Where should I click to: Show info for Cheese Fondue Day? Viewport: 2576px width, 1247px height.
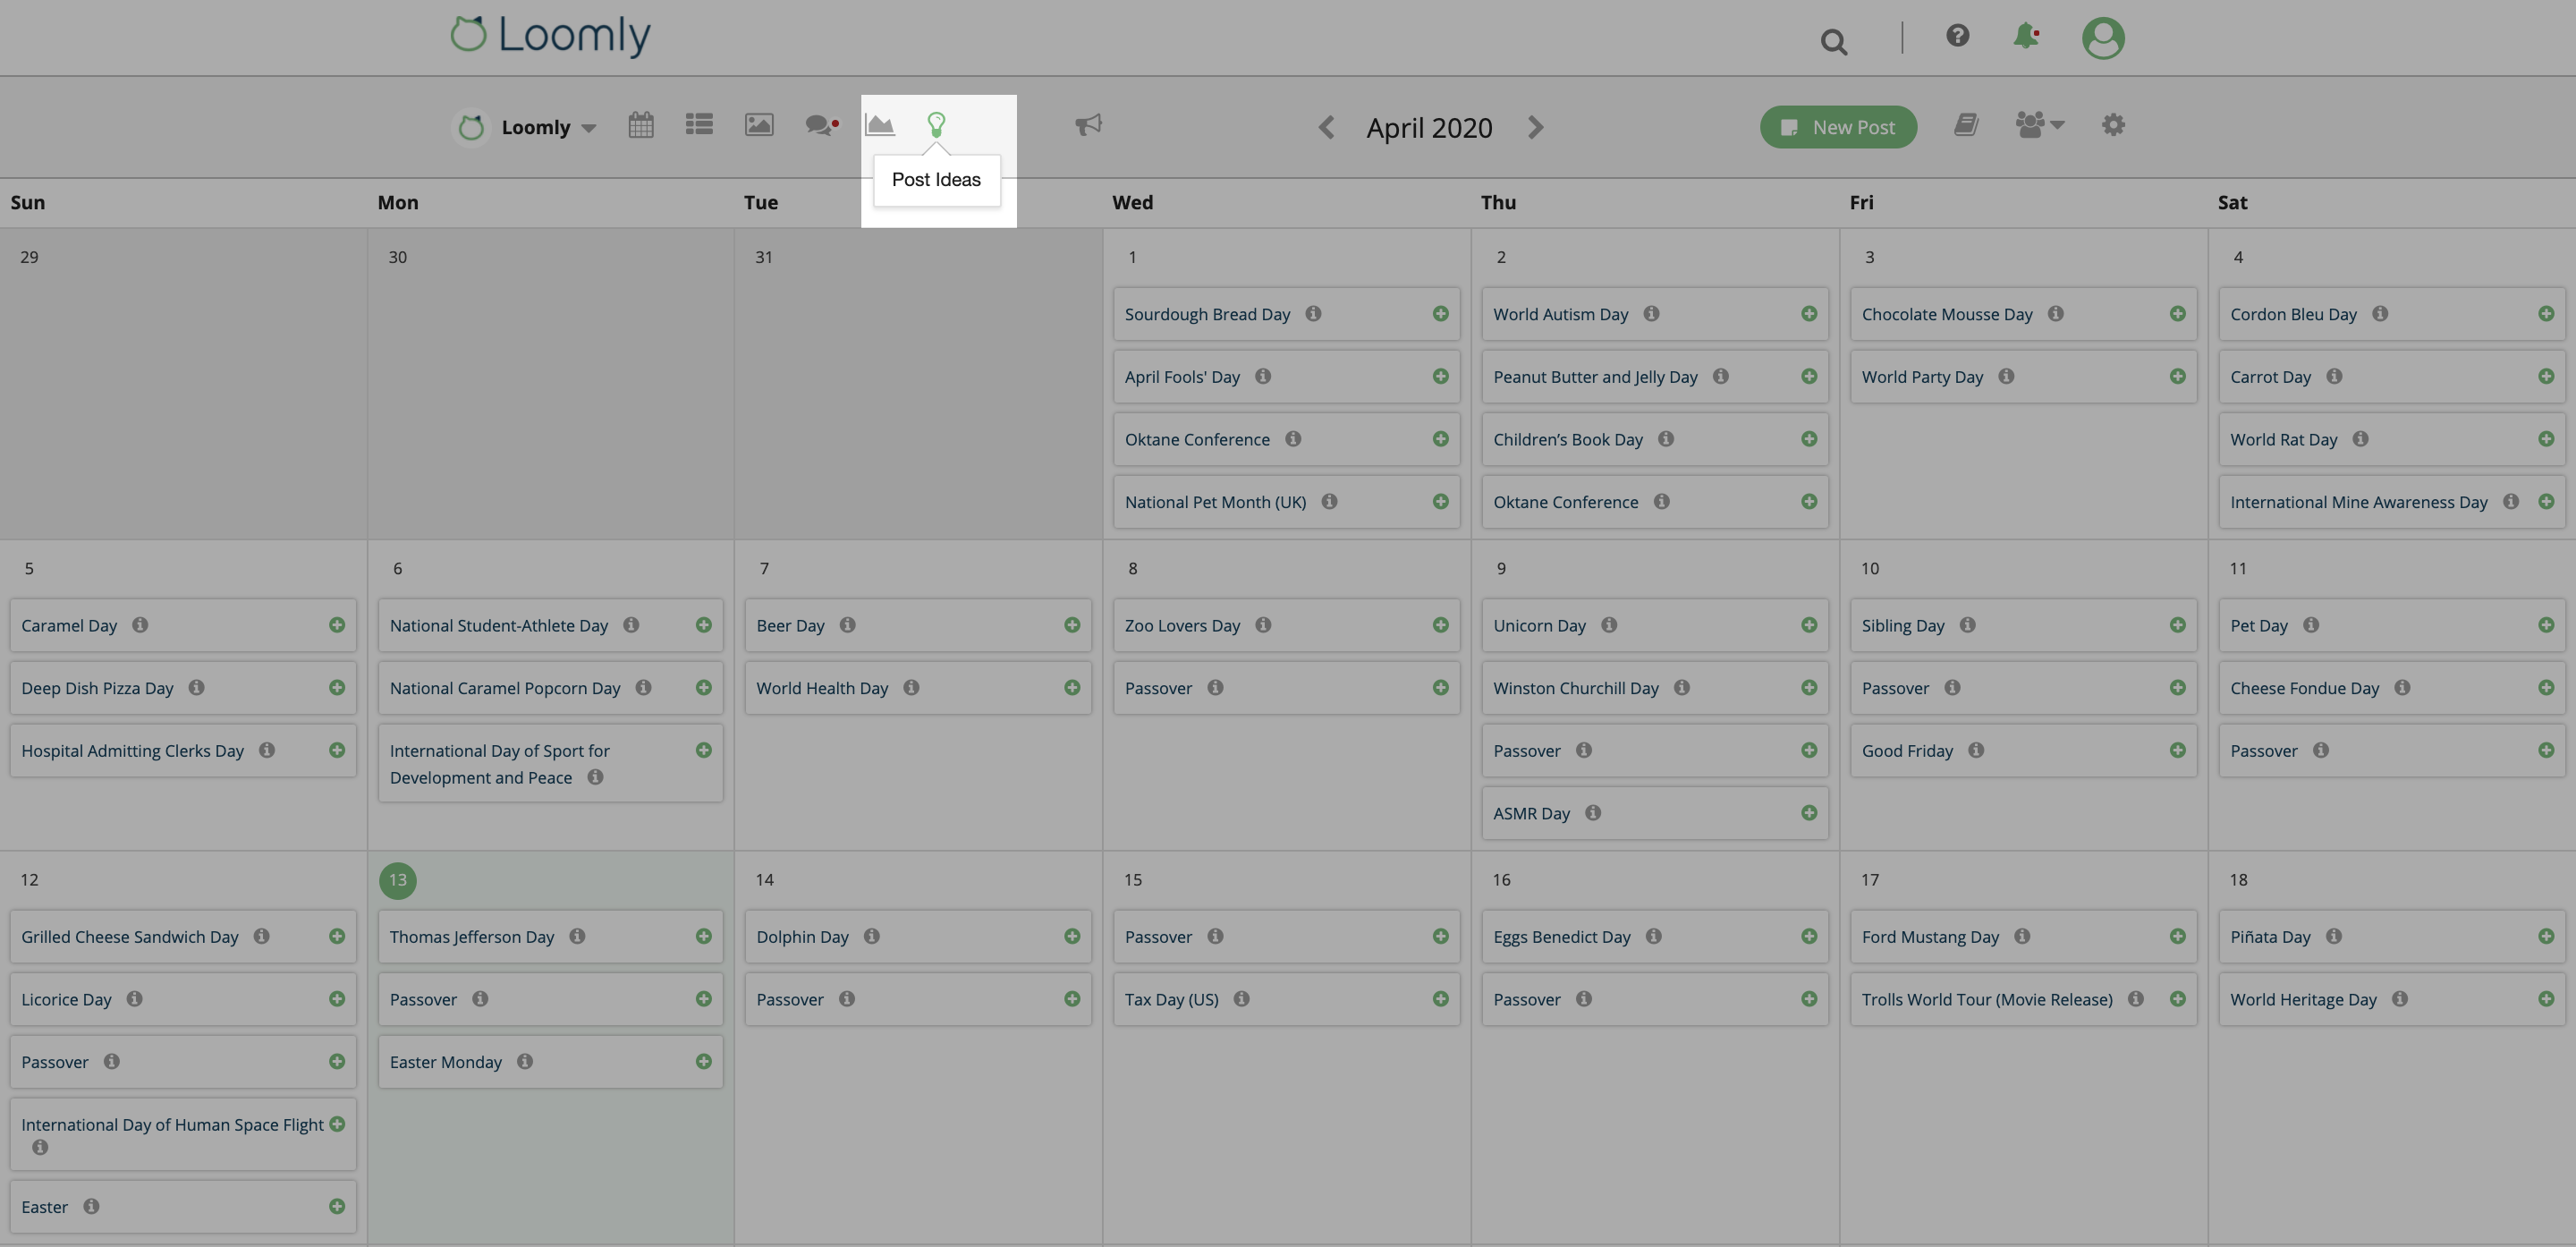pos(2402,688)
